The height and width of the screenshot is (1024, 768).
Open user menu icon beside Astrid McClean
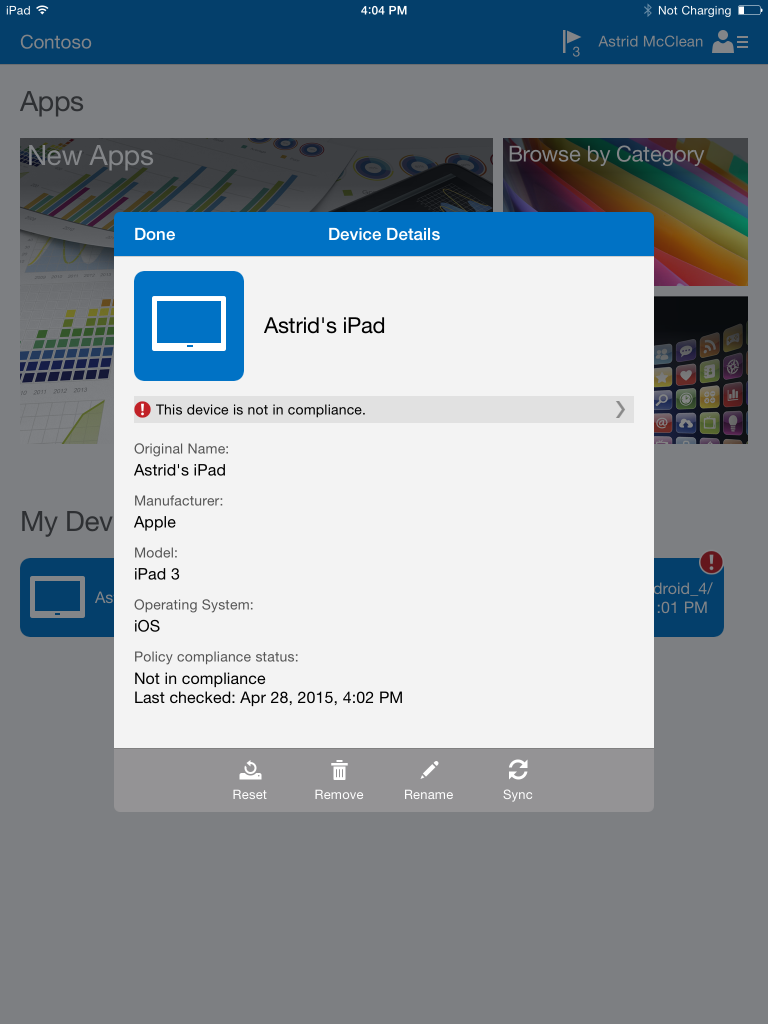729,42
